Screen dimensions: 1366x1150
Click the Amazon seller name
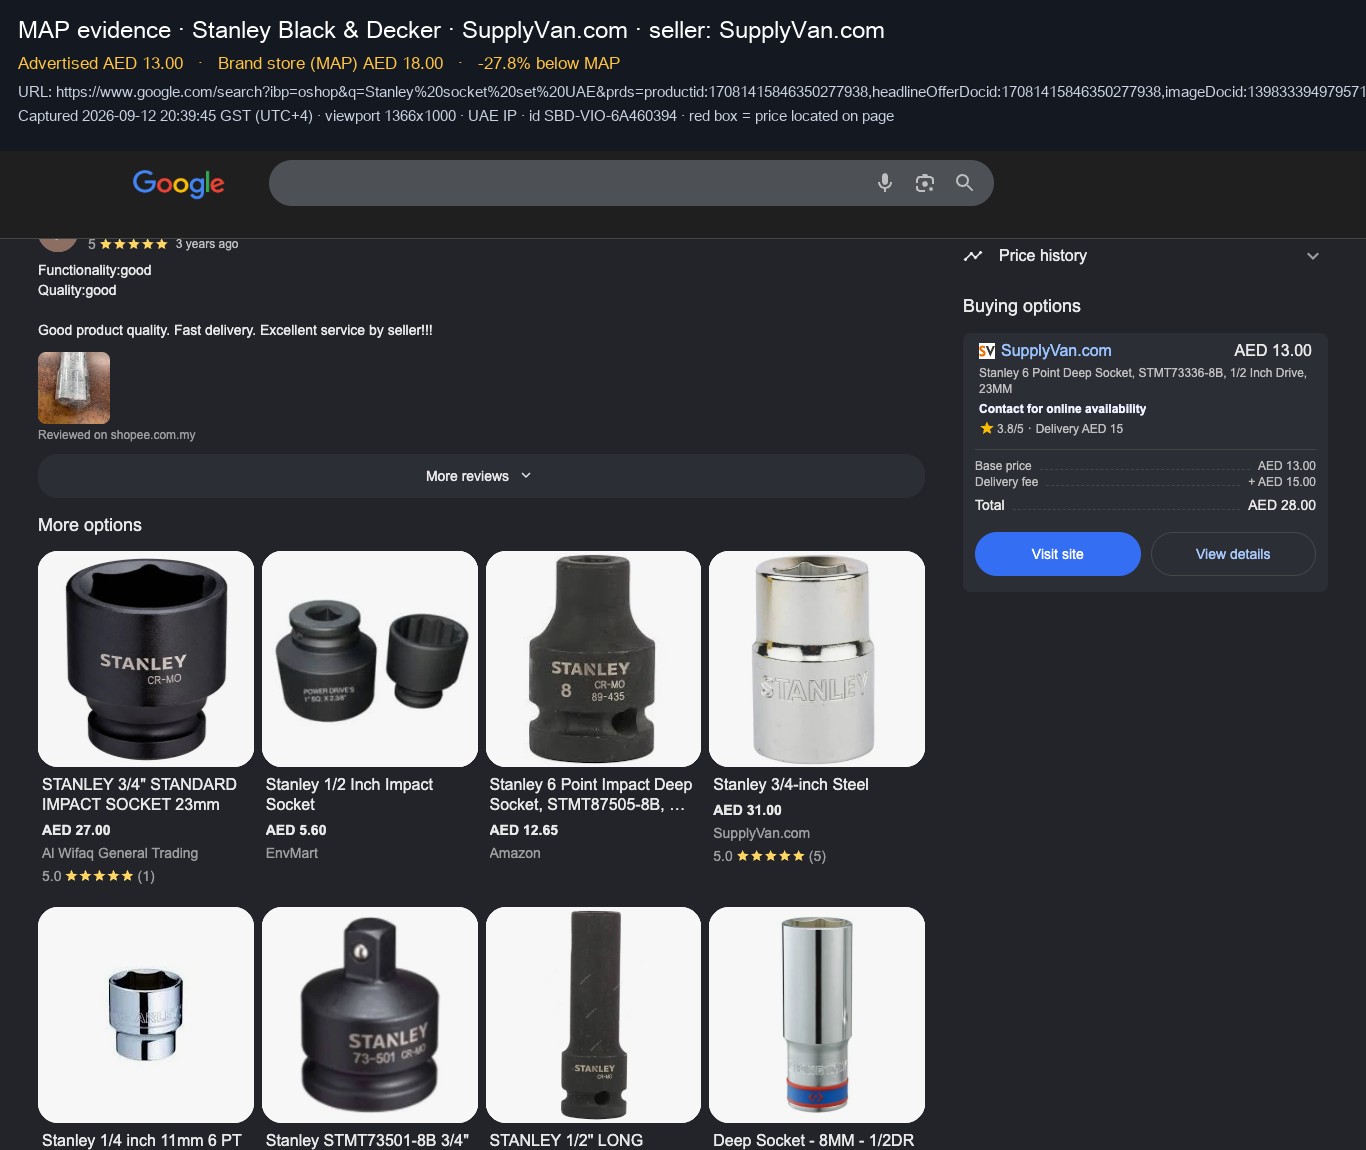[515, 853]
